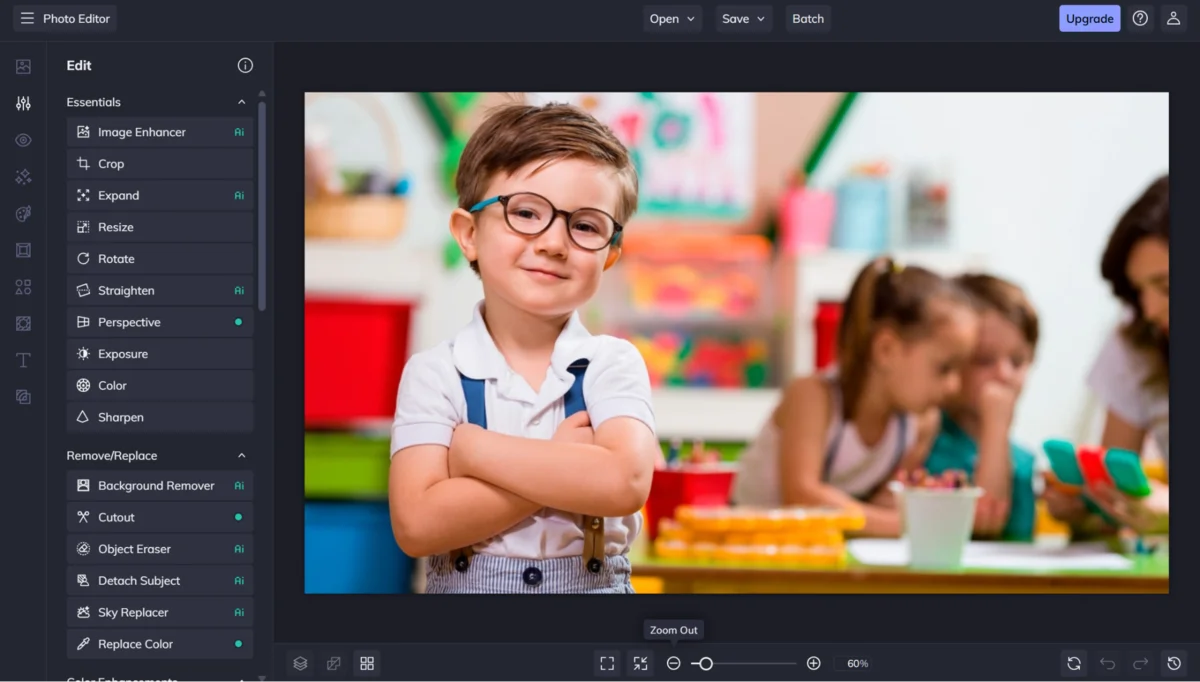Image resolution: width=1200 pixels, height=682 pixels.
Task: Select the Rotate tool
Action: 160,259
